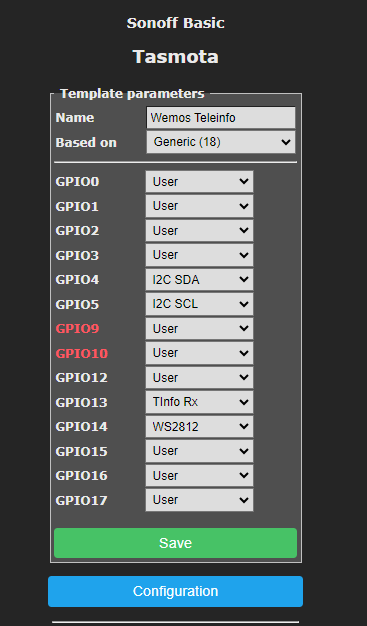Open the GPIO1 User dropdown

(x=199, y=206)
